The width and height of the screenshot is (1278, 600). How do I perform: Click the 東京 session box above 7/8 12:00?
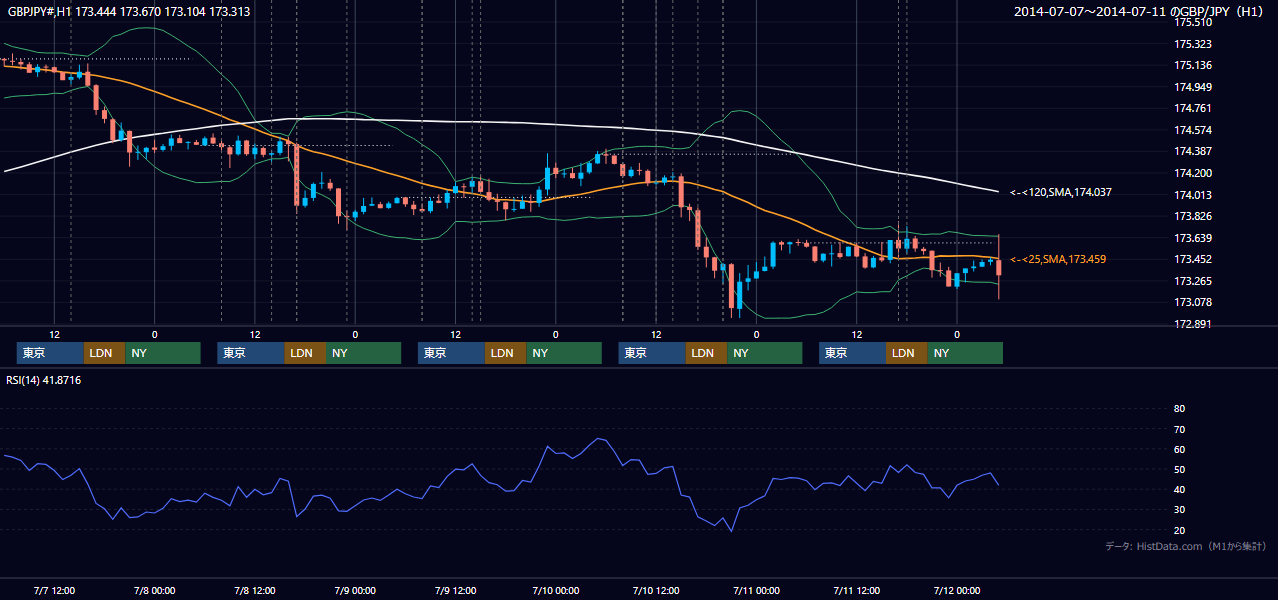pos(251,353)
